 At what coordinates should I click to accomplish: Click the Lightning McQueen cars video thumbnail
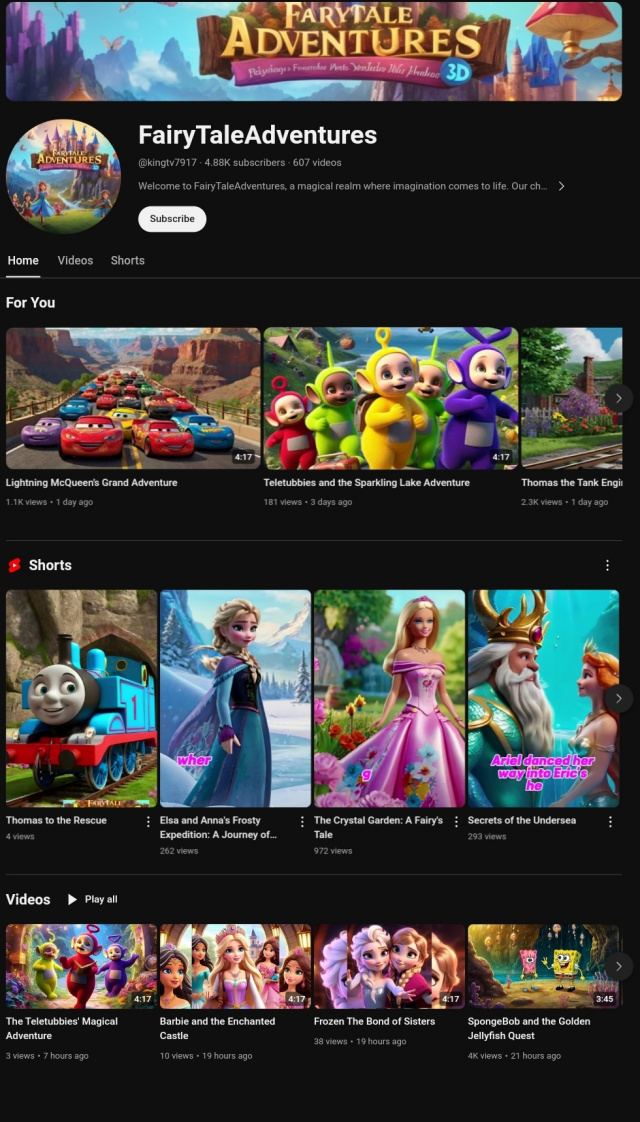pyautogui.click(x=133, y=399)
